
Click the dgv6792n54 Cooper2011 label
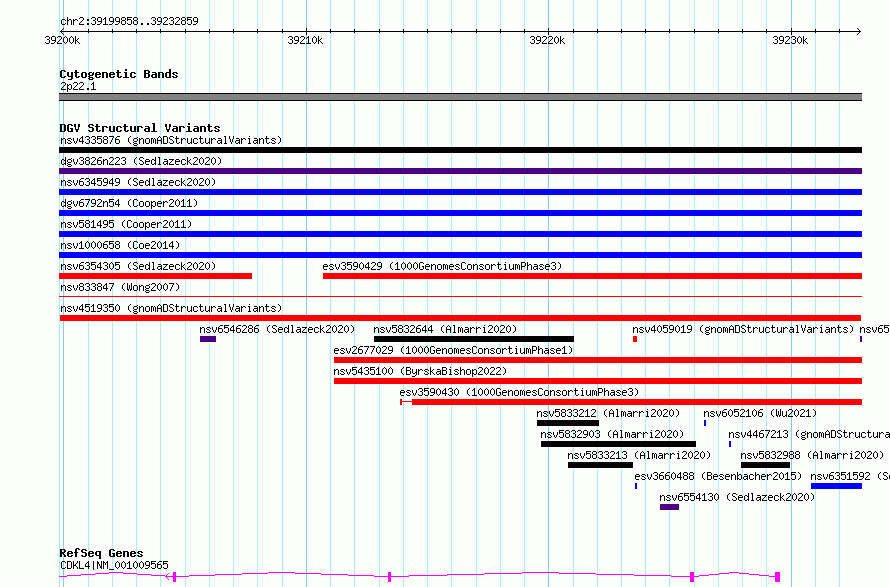click(129, 203)
